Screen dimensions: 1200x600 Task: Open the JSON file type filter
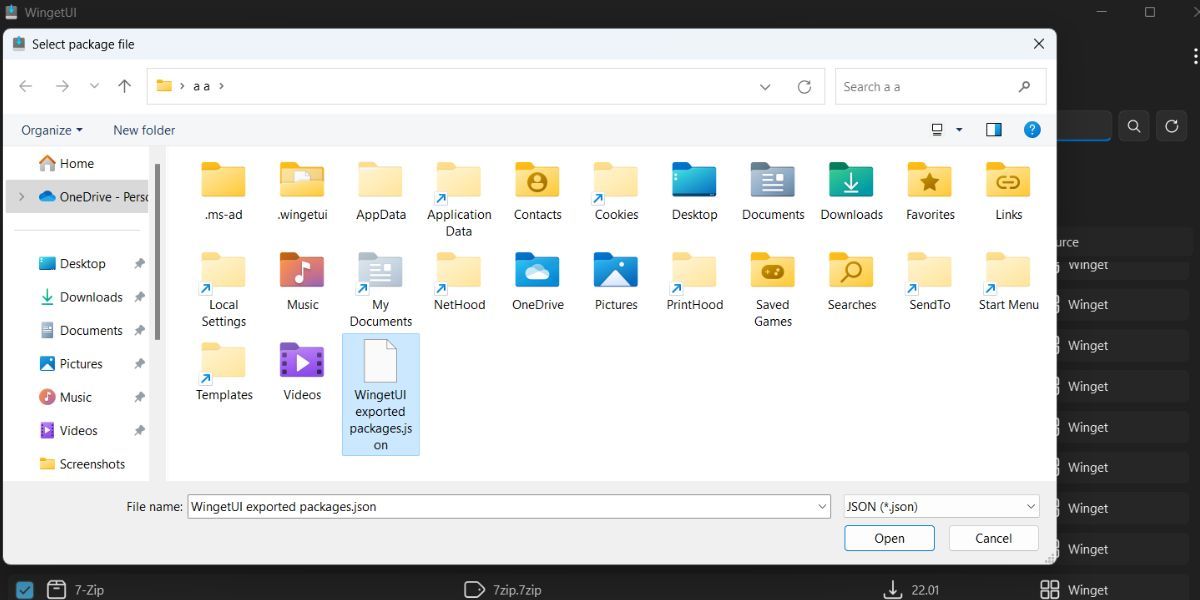pyautogui.click(x=941, y=507)
